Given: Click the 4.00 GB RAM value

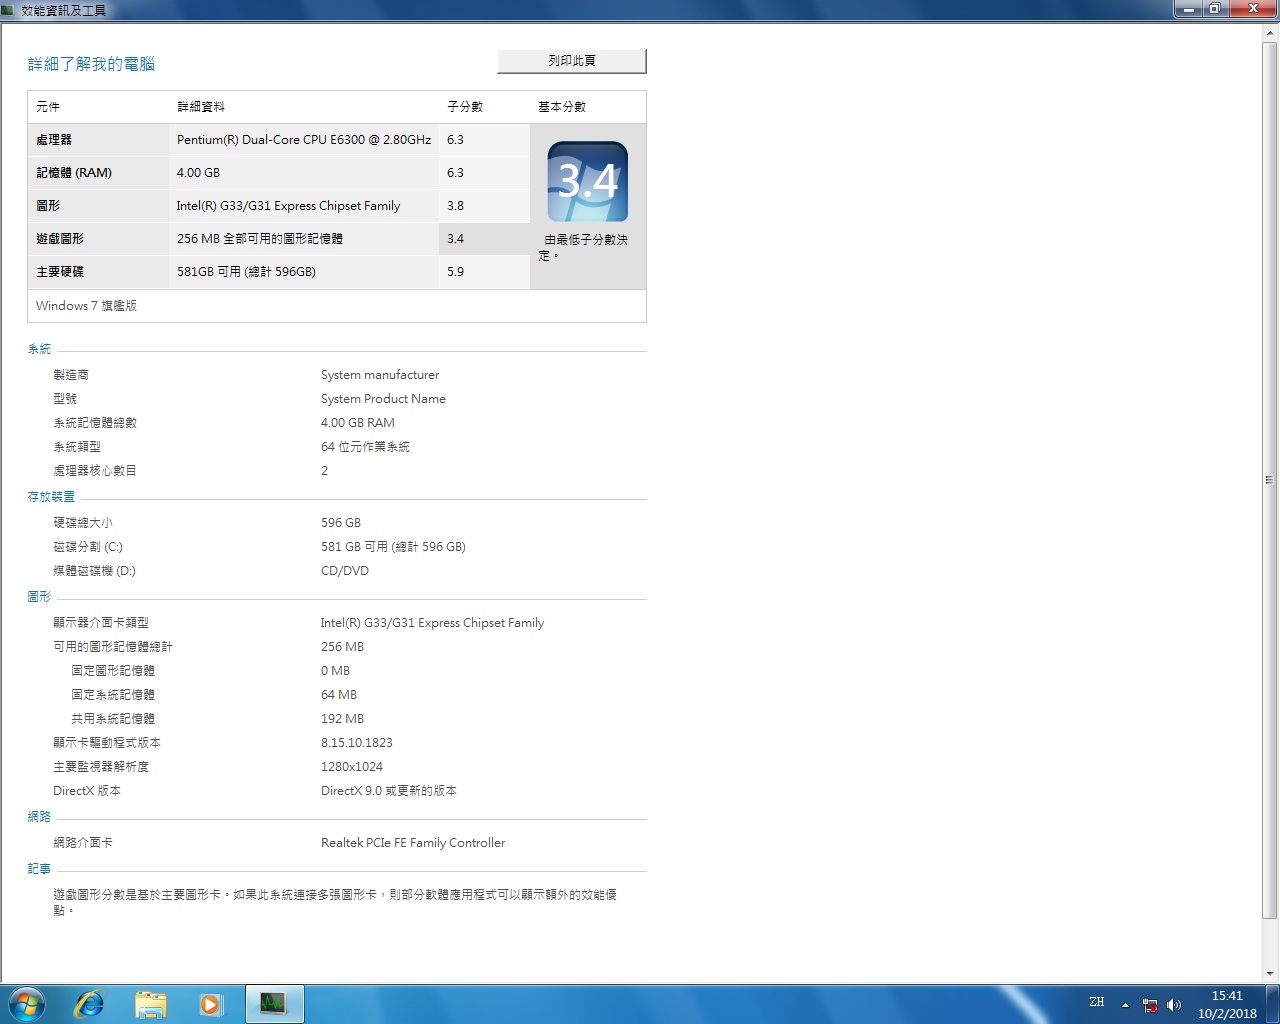Looking at the screenshot, I should point(358,423).
